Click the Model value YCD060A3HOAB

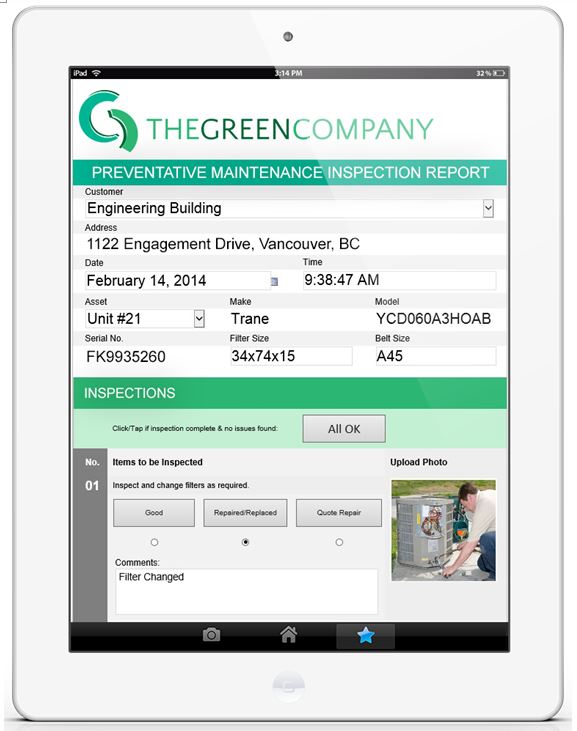(433, 319)
